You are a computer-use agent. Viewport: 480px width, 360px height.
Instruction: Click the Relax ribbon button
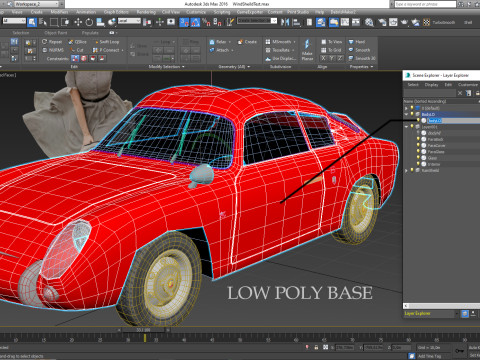tap(218, 42)
